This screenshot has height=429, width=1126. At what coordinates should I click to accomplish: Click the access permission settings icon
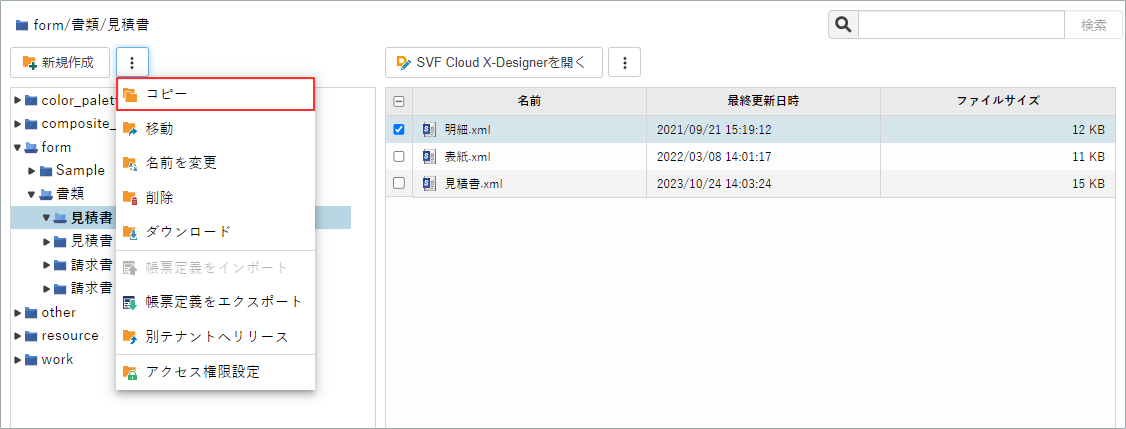(130, 372)
